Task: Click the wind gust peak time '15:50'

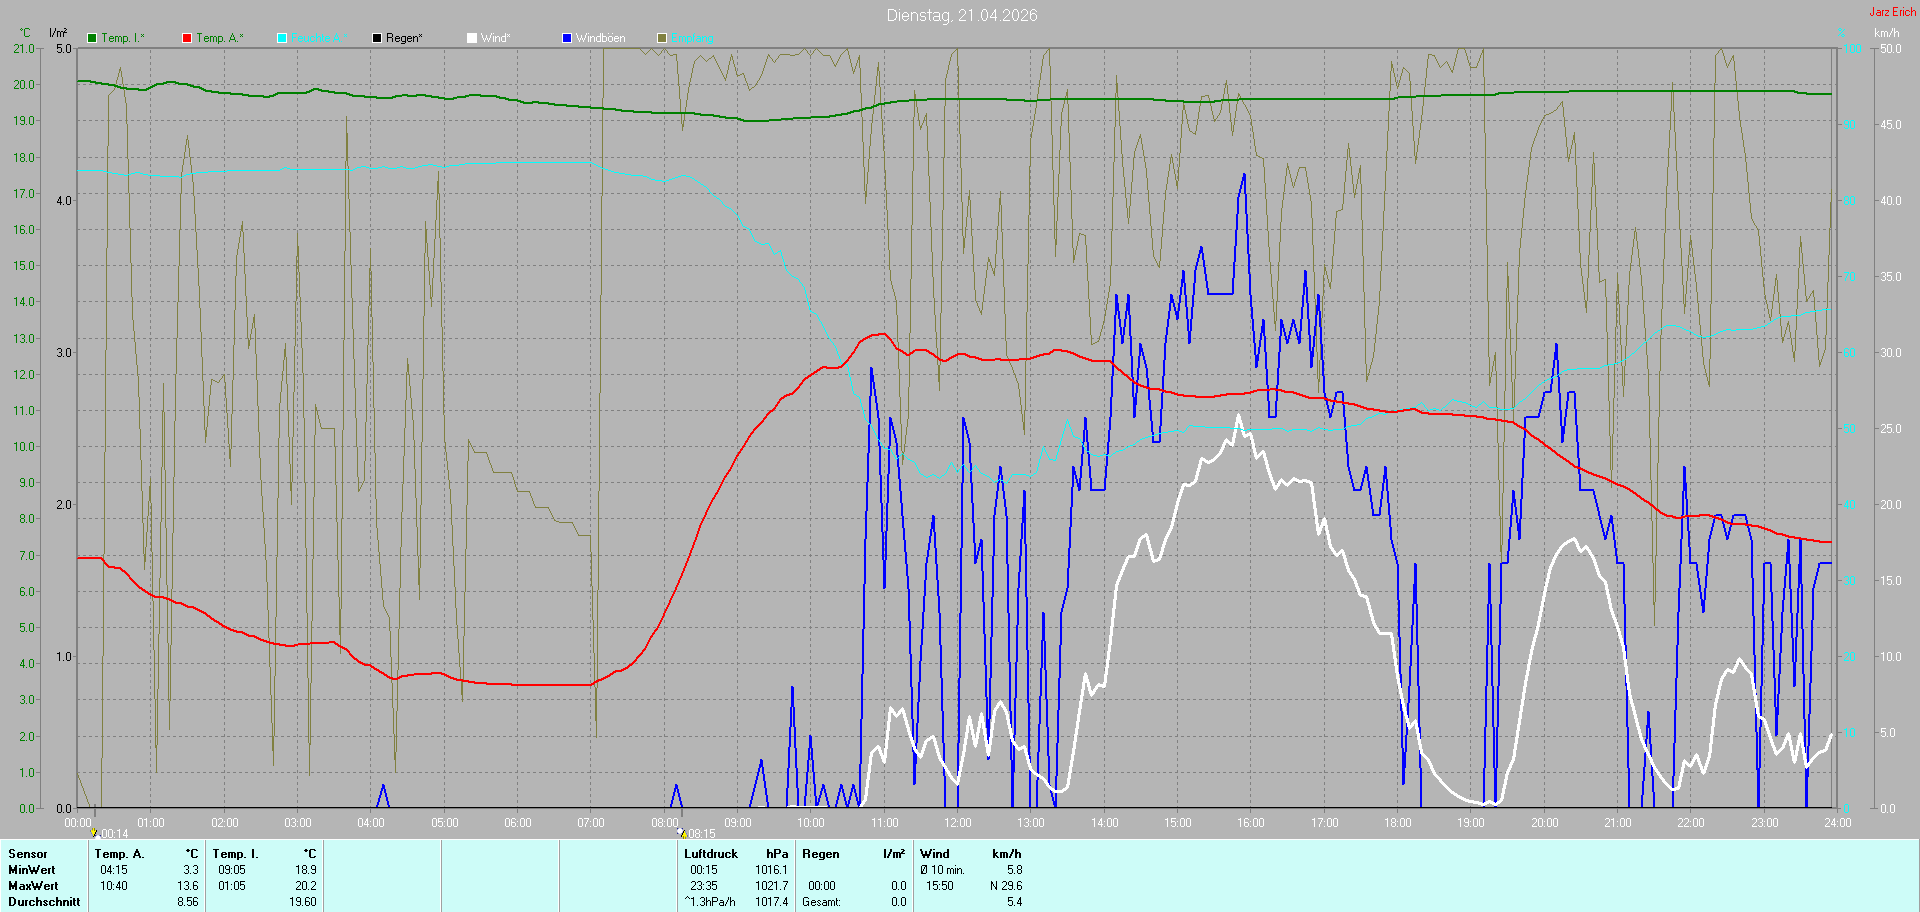Action: pyautogui.click(x=940, y=886)
